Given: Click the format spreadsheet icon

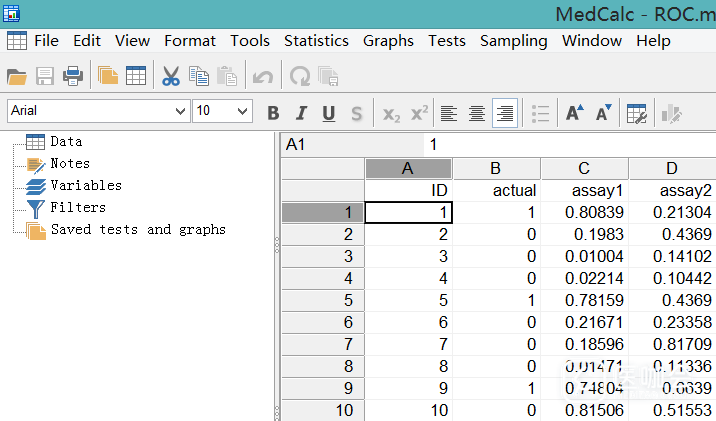Looking at the screenshot, I should pos(637,113).
